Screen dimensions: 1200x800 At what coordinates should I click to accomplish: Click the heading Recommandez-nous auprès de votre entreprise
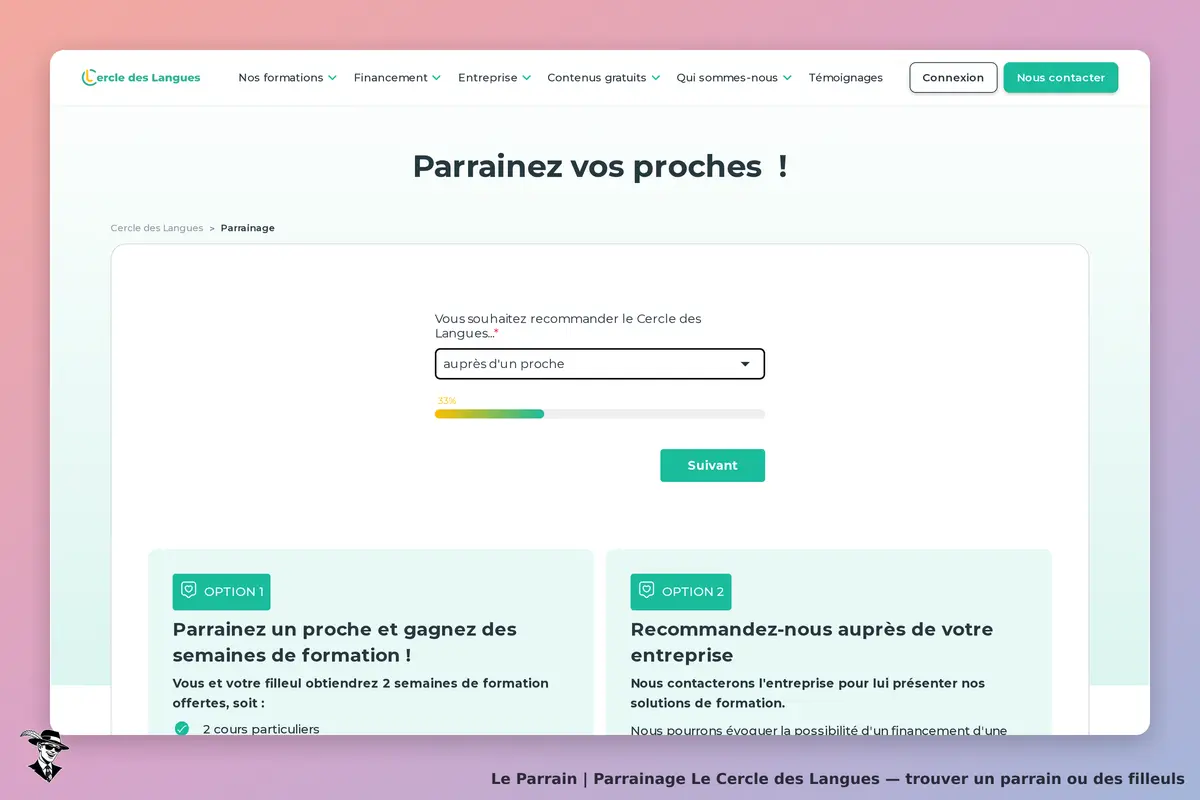tap(812, 642)
